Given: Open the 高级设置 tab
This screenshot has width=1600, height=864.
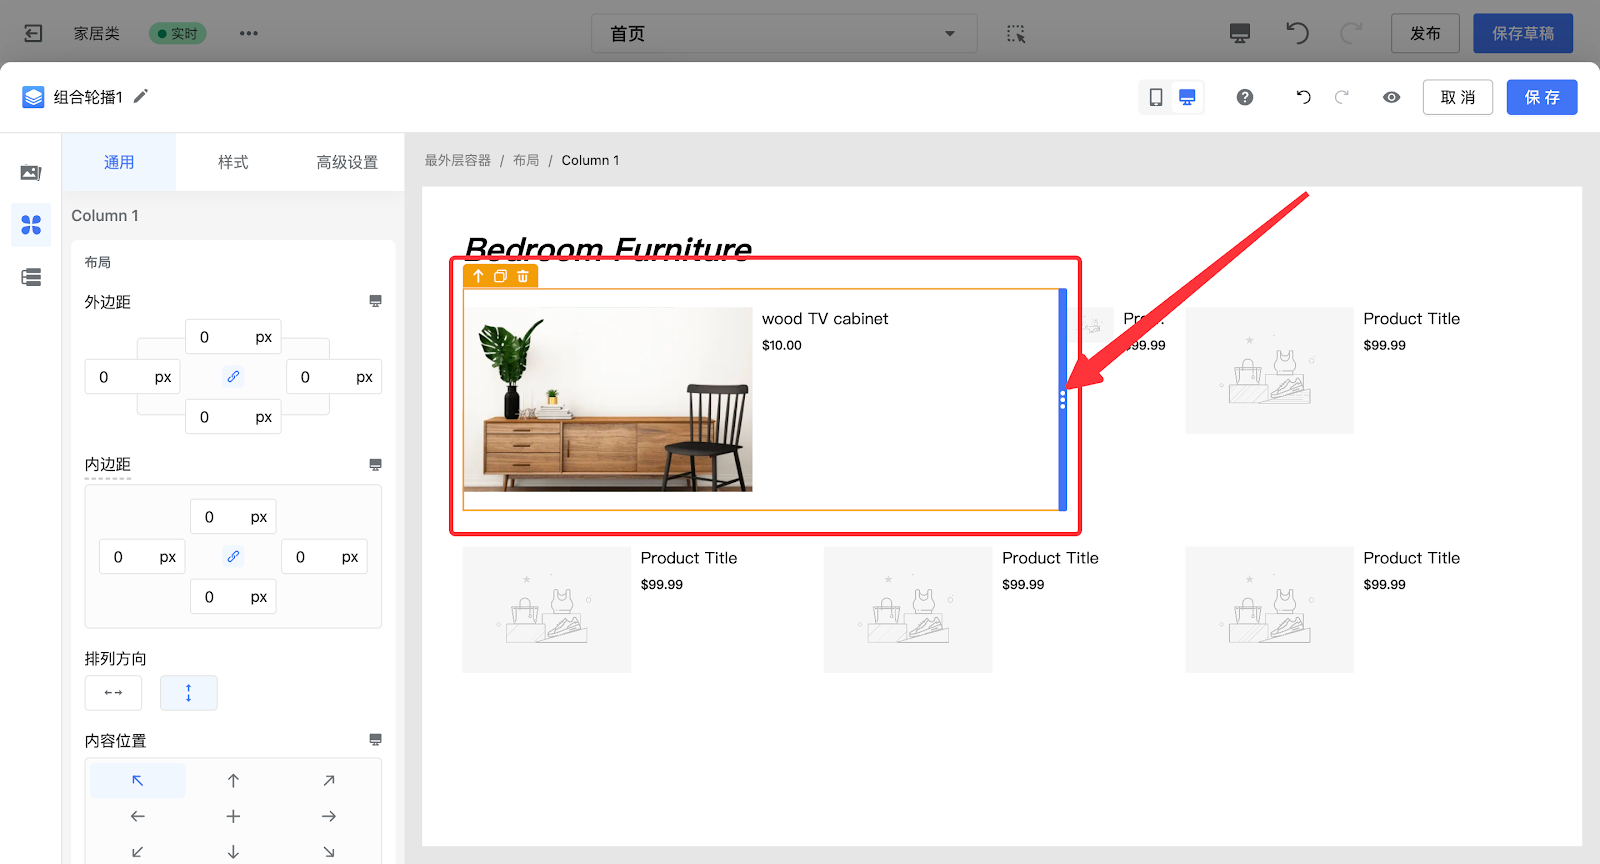Looking at the screenshot, I should [x=347, y=162].
